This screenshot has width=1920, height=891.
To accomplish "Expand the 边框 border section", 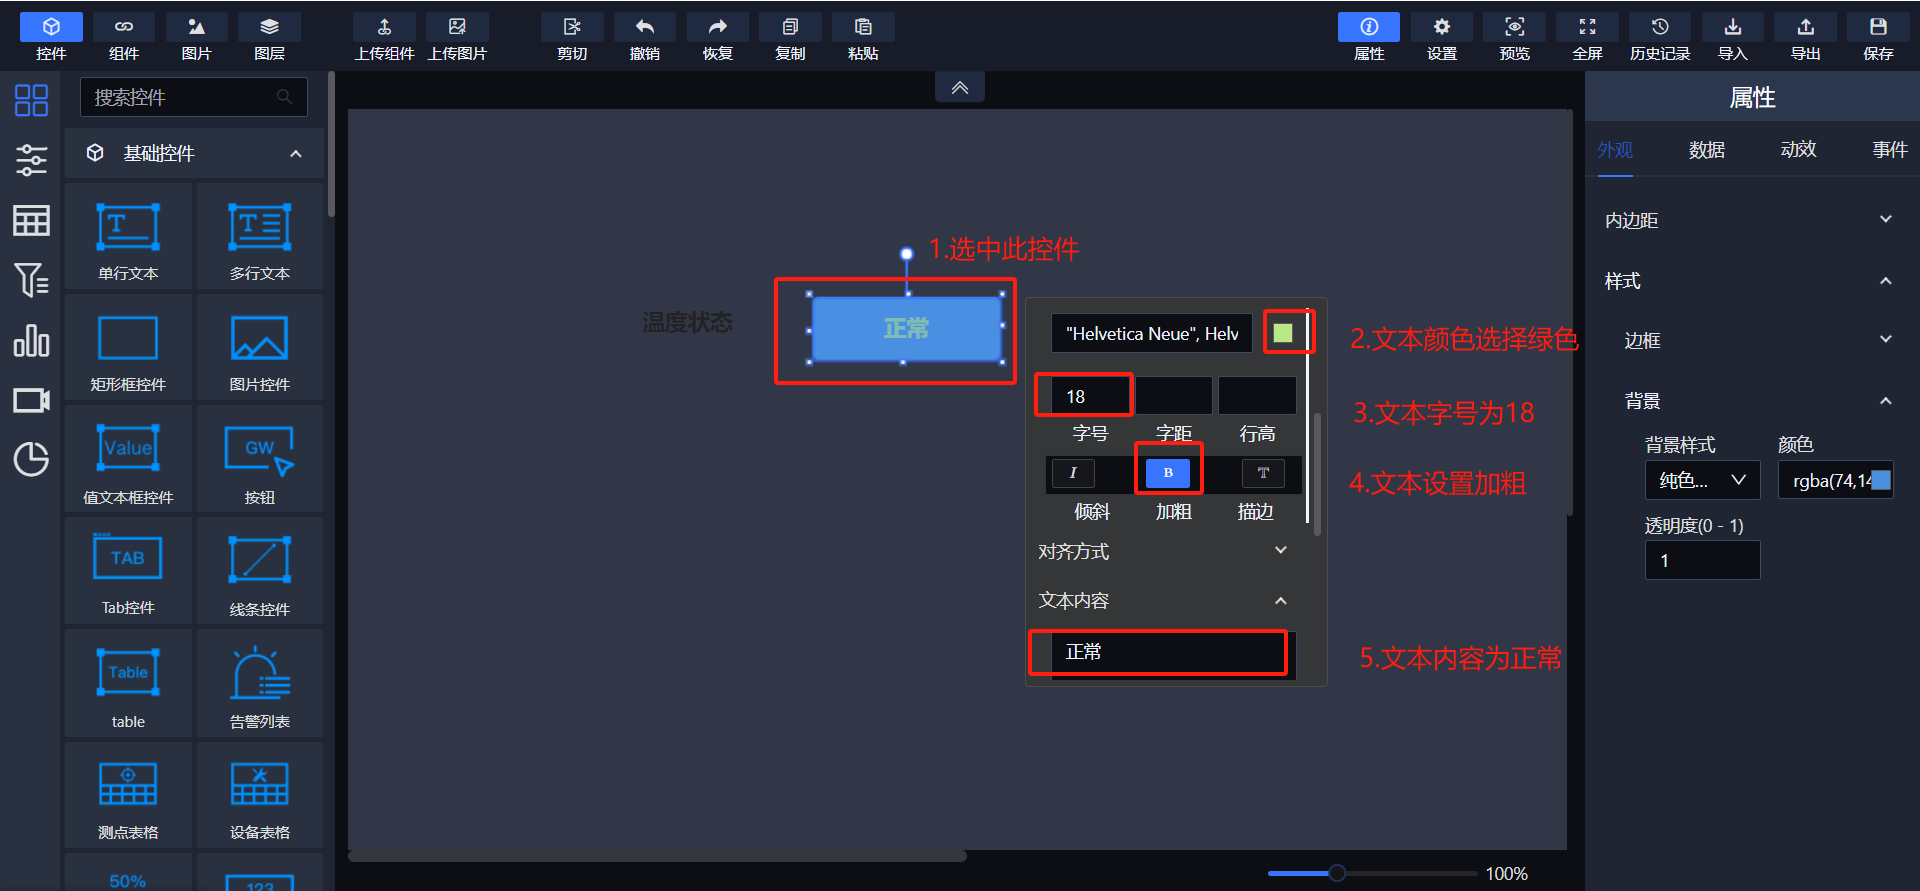I will (1886, 340).
